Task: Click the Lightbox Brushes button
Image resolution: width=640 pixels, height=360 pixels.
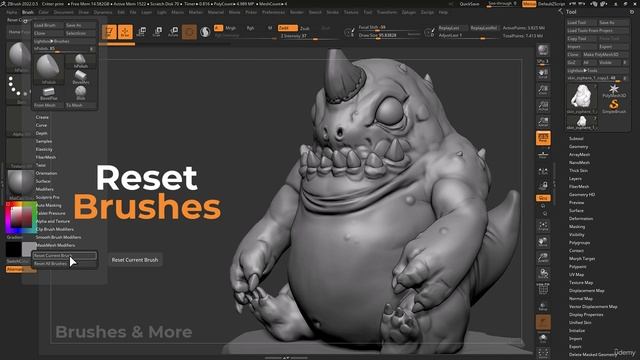Action: coord(64,41)
